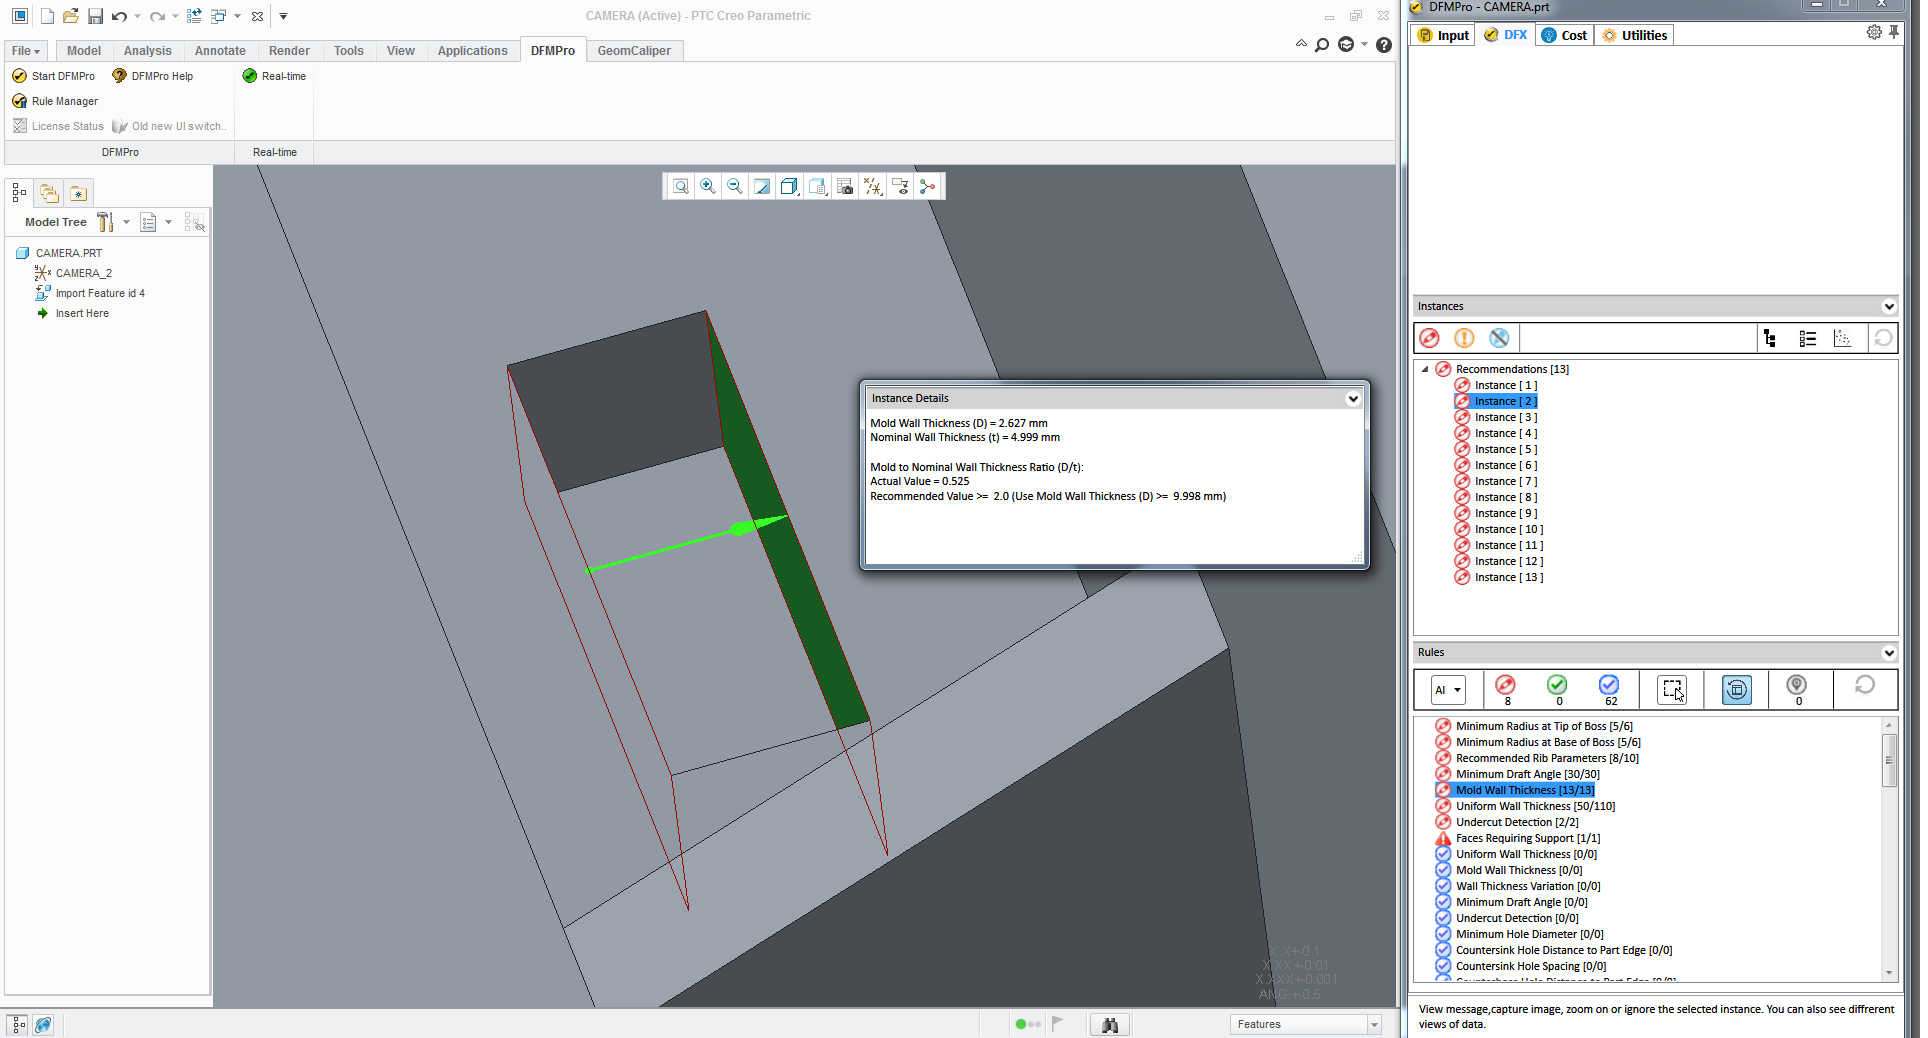Open Saved Orientations icon
This screenshot has height=1038, width=1928.
818,186
